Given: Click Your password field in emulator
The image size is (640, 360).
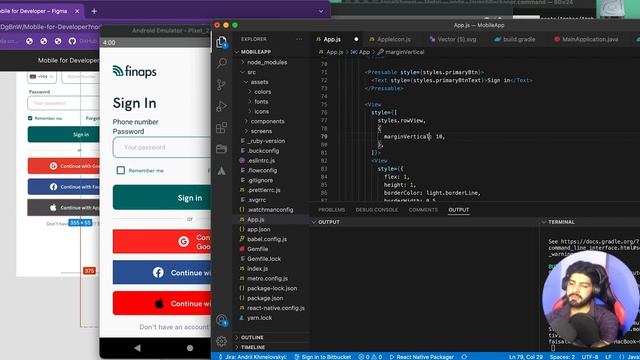Looking at the screenshot, I should point(162,147).
